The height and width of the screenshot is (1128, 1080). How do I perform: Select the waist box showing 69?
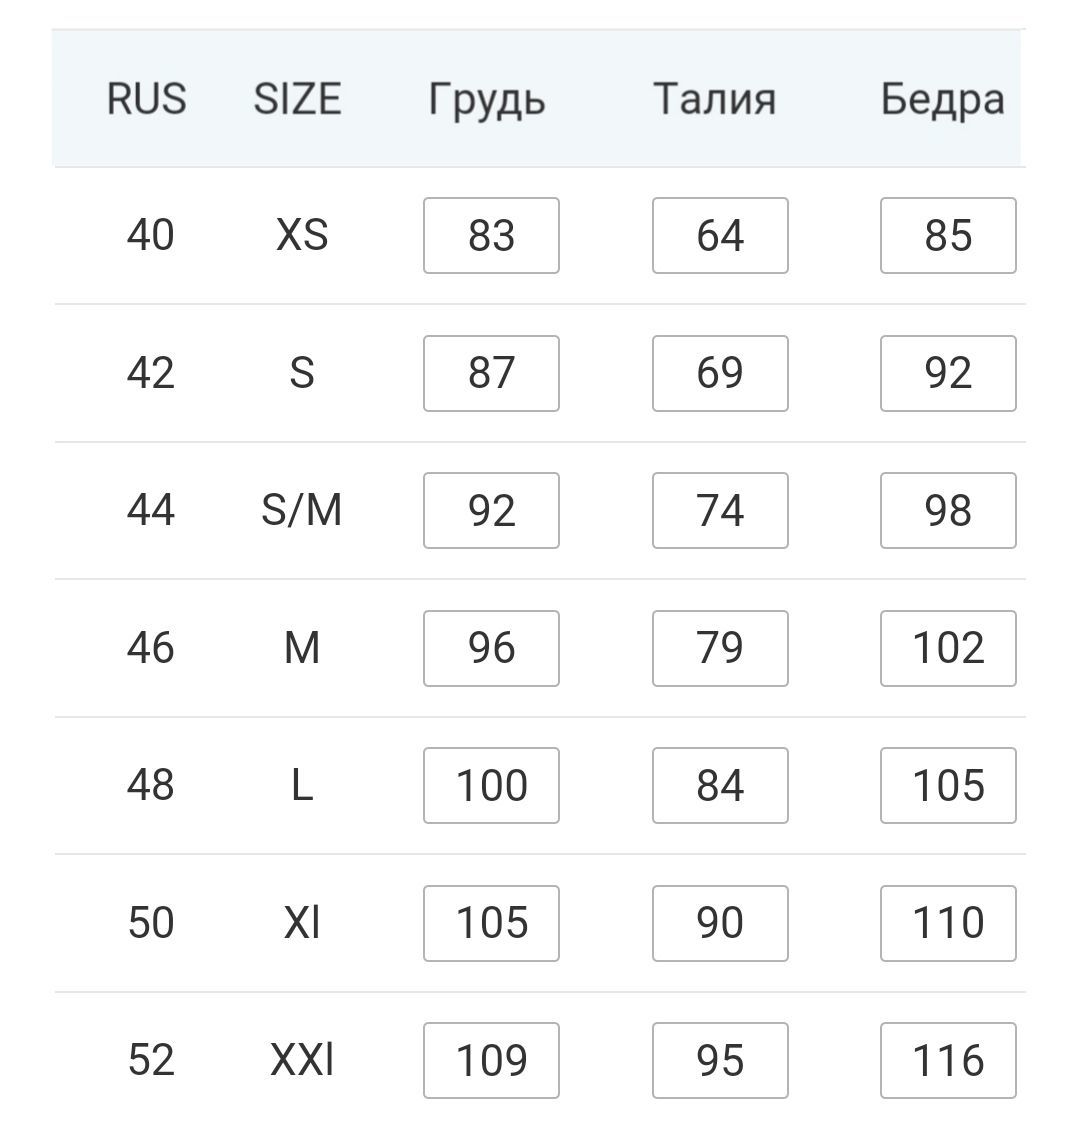[x=720, y=373]
